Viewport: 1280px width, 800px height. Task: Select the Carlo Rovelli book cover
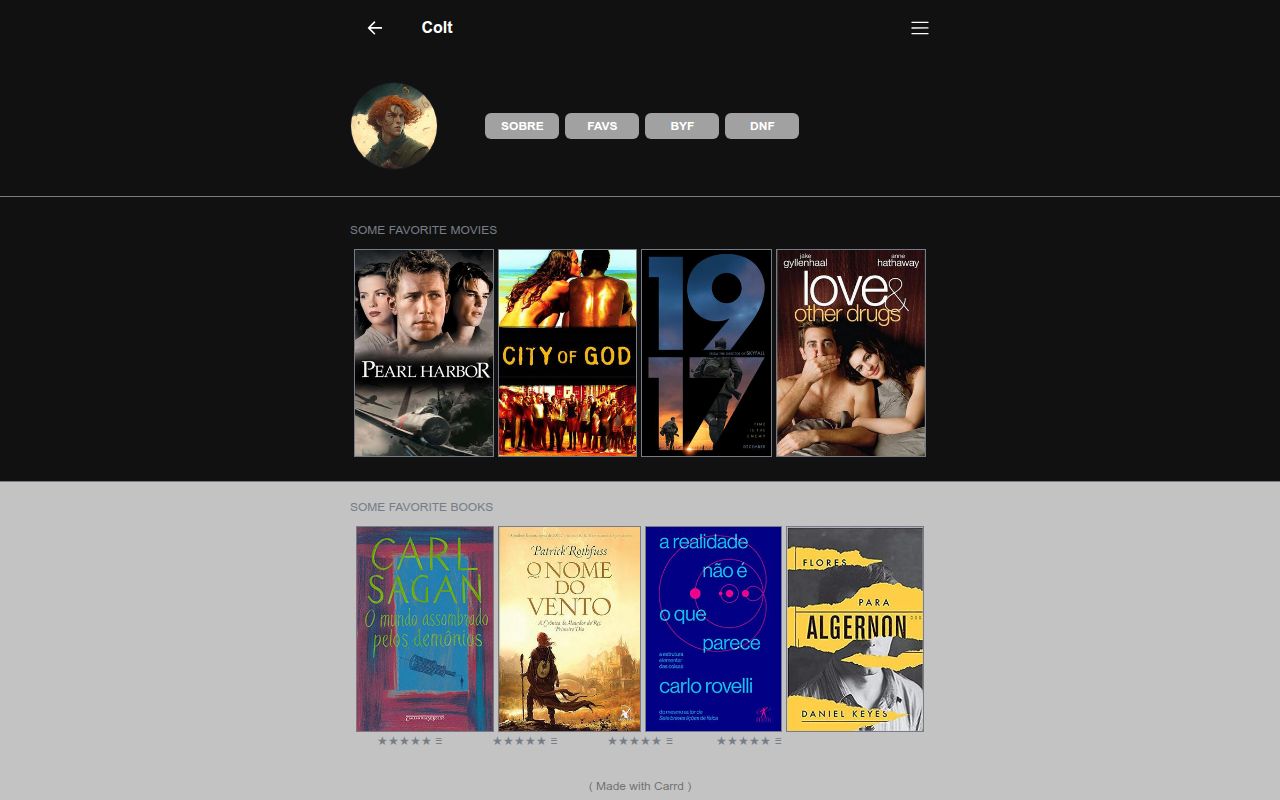[x=713, y=629]
